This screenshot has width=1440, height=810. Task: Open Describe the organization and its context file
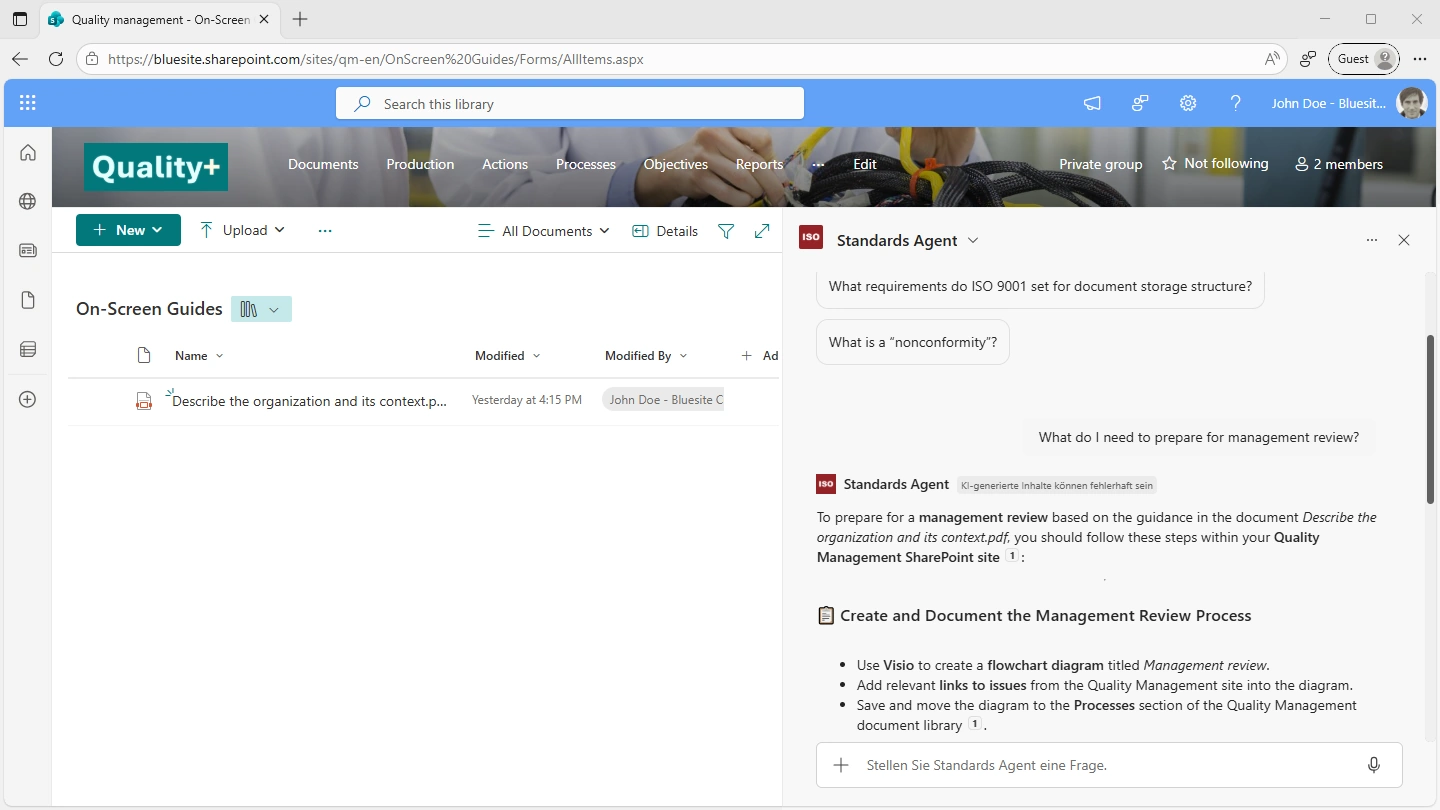tap(309, 401)
